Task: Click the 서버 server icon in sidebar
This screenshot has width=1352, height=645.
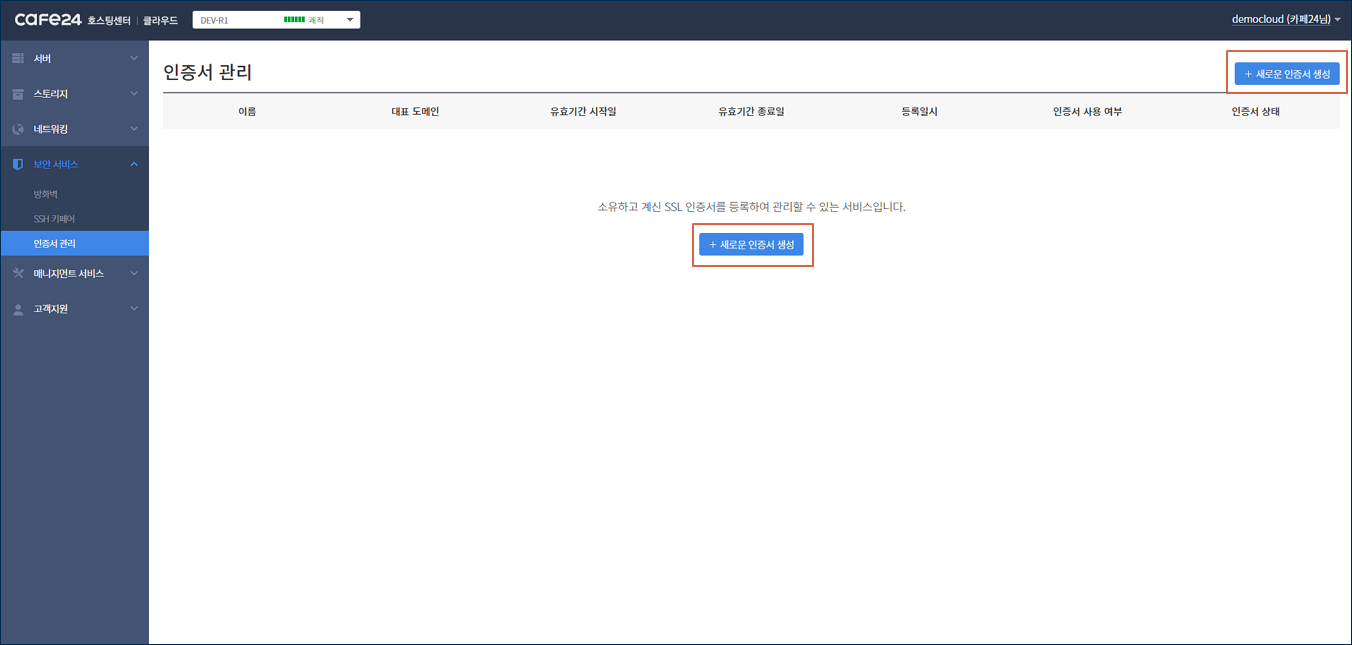Action: tap(18, 59)
